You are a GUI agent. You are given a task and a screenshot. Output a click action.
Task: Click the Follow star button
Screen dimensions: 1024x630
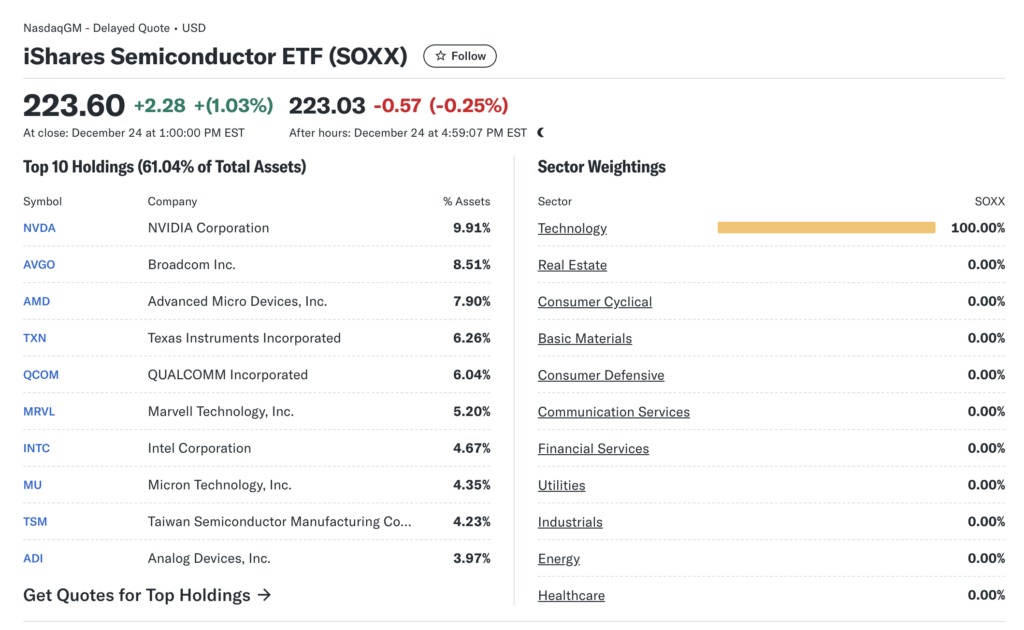[460, 56]
